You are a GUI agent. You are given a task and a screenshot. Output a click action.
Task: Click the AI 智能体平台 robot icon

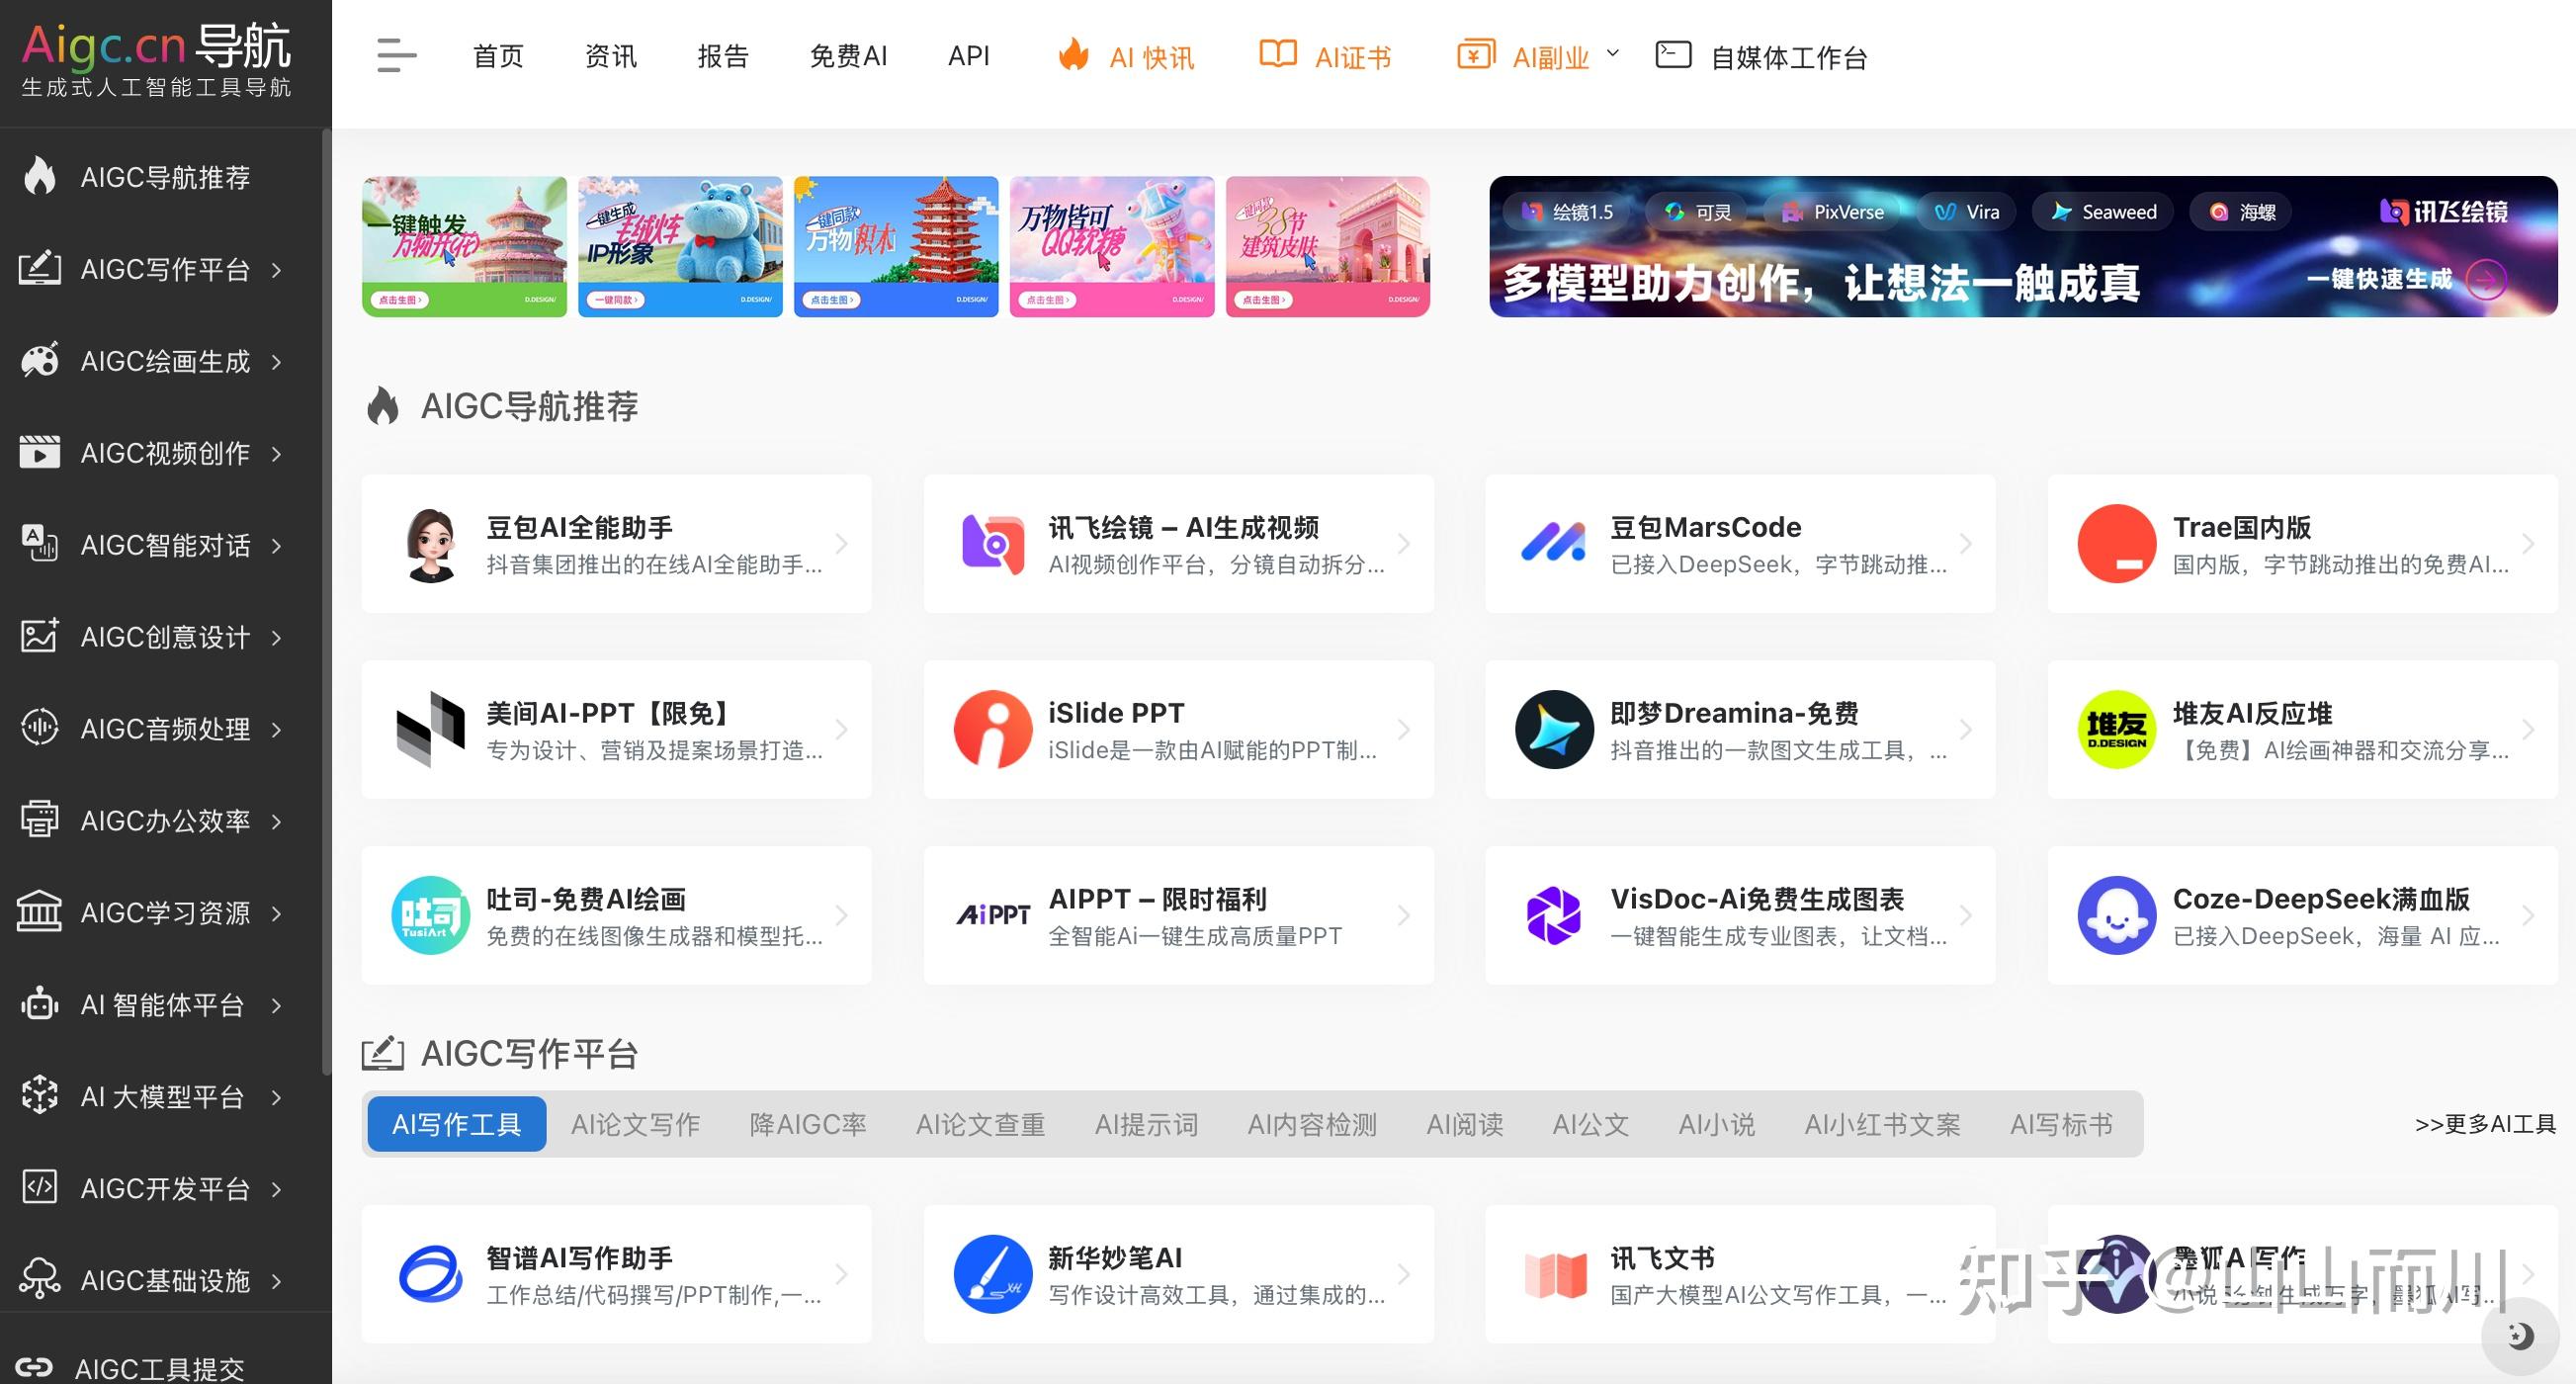[x=40, y=1004]
